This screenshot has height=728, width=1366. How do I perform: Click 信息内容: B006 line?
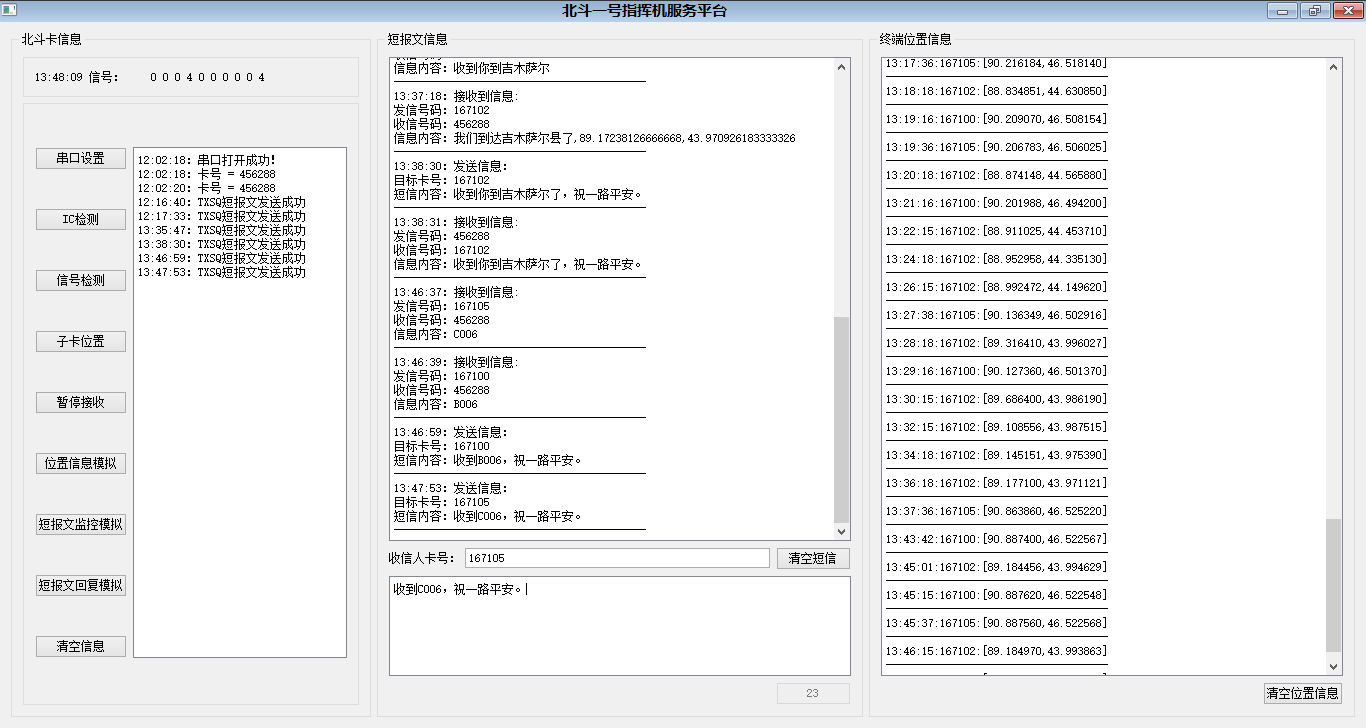[436, 404]
